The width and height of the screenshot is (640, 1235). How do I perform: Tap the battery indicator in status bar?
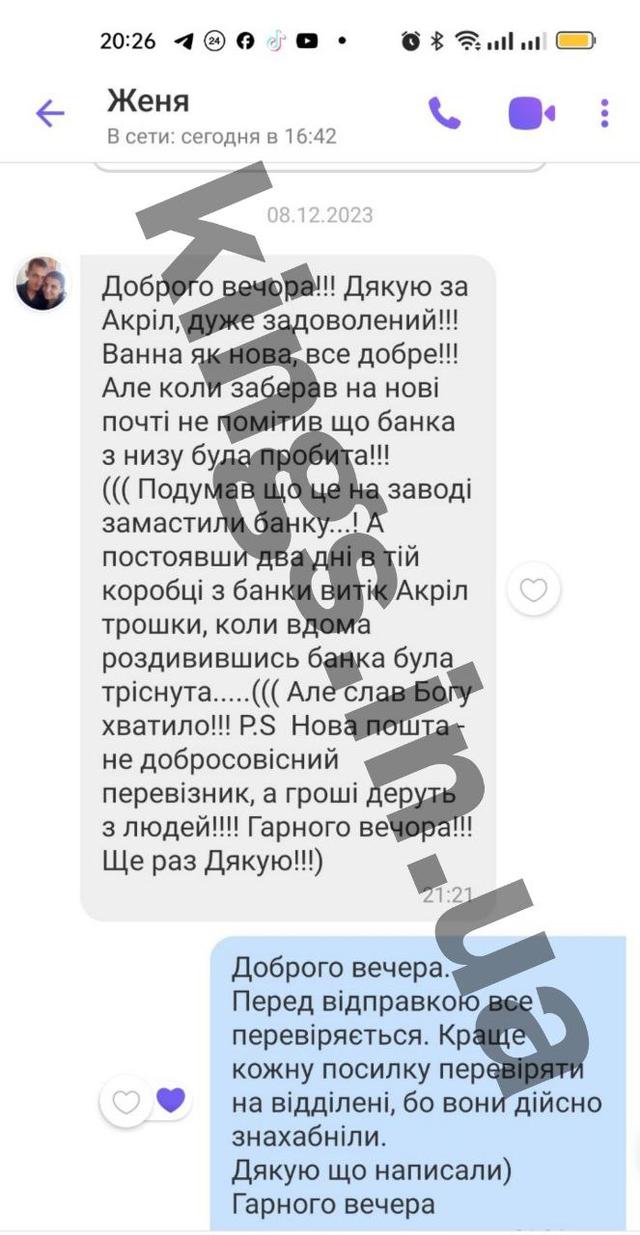(x=576, y=41)
